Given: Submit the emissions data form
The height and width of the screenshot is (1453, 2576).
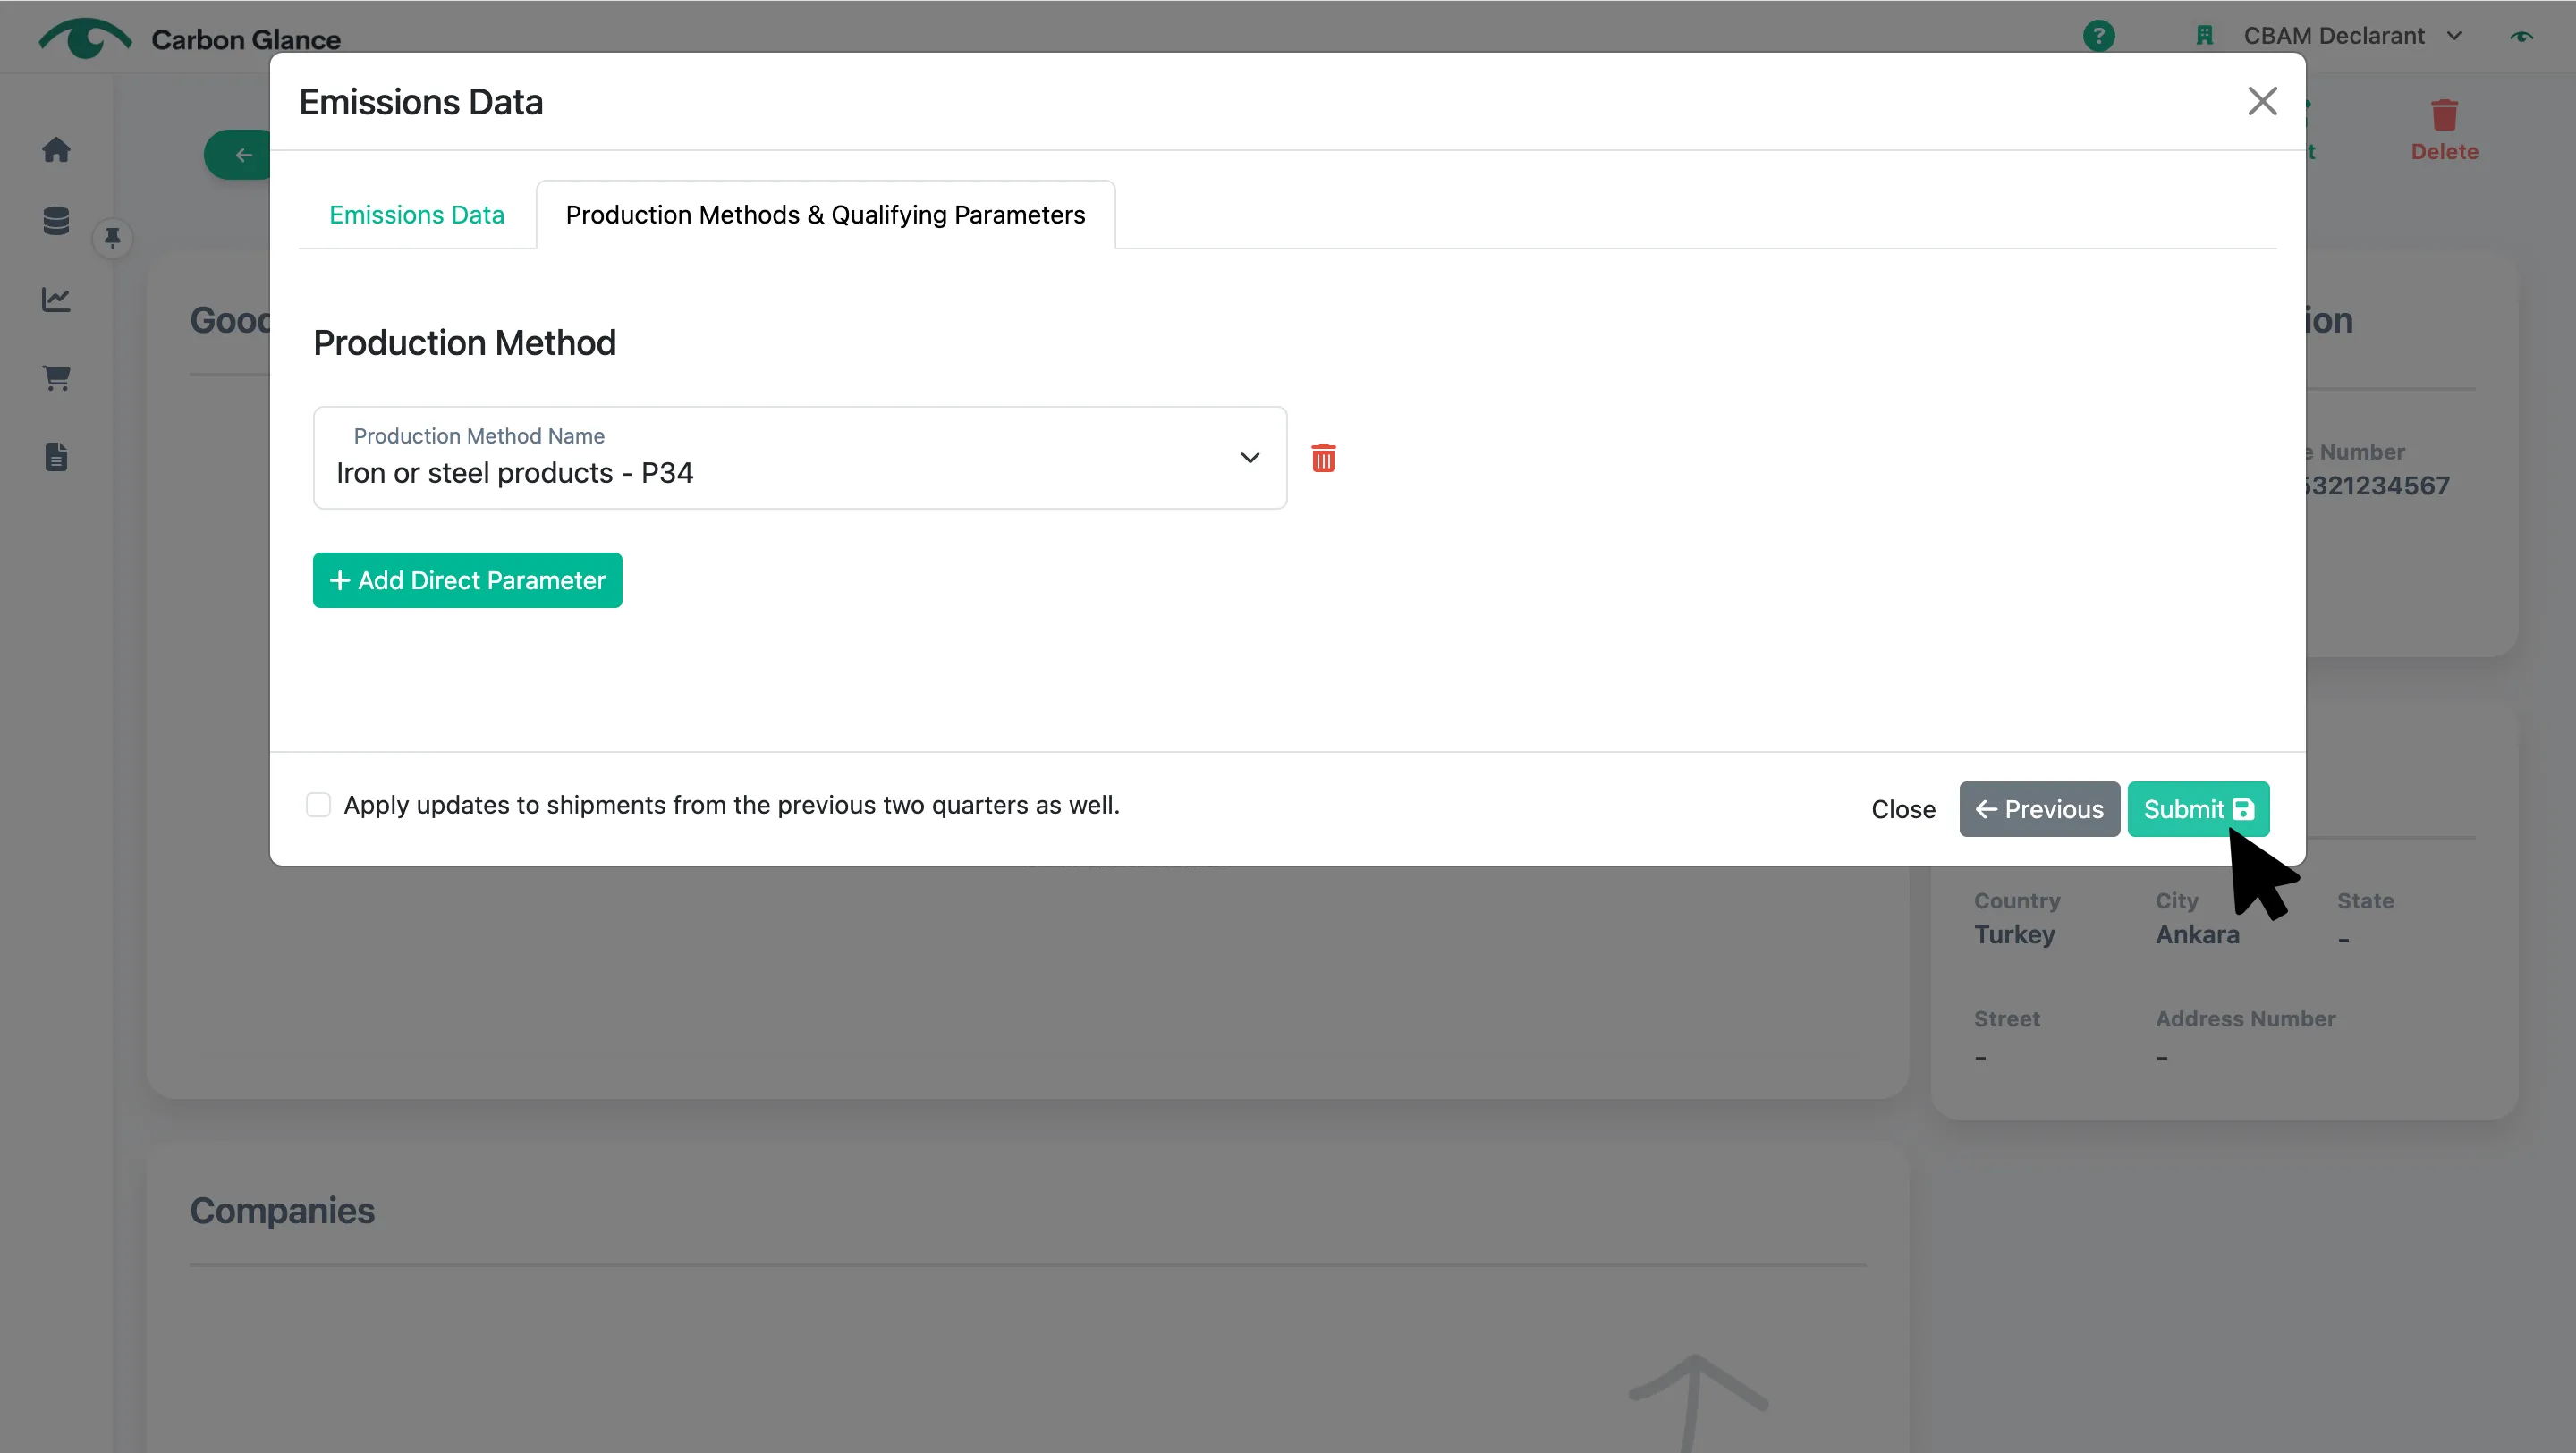Looking at the screenshot, I should click(x=2198, y=809).
